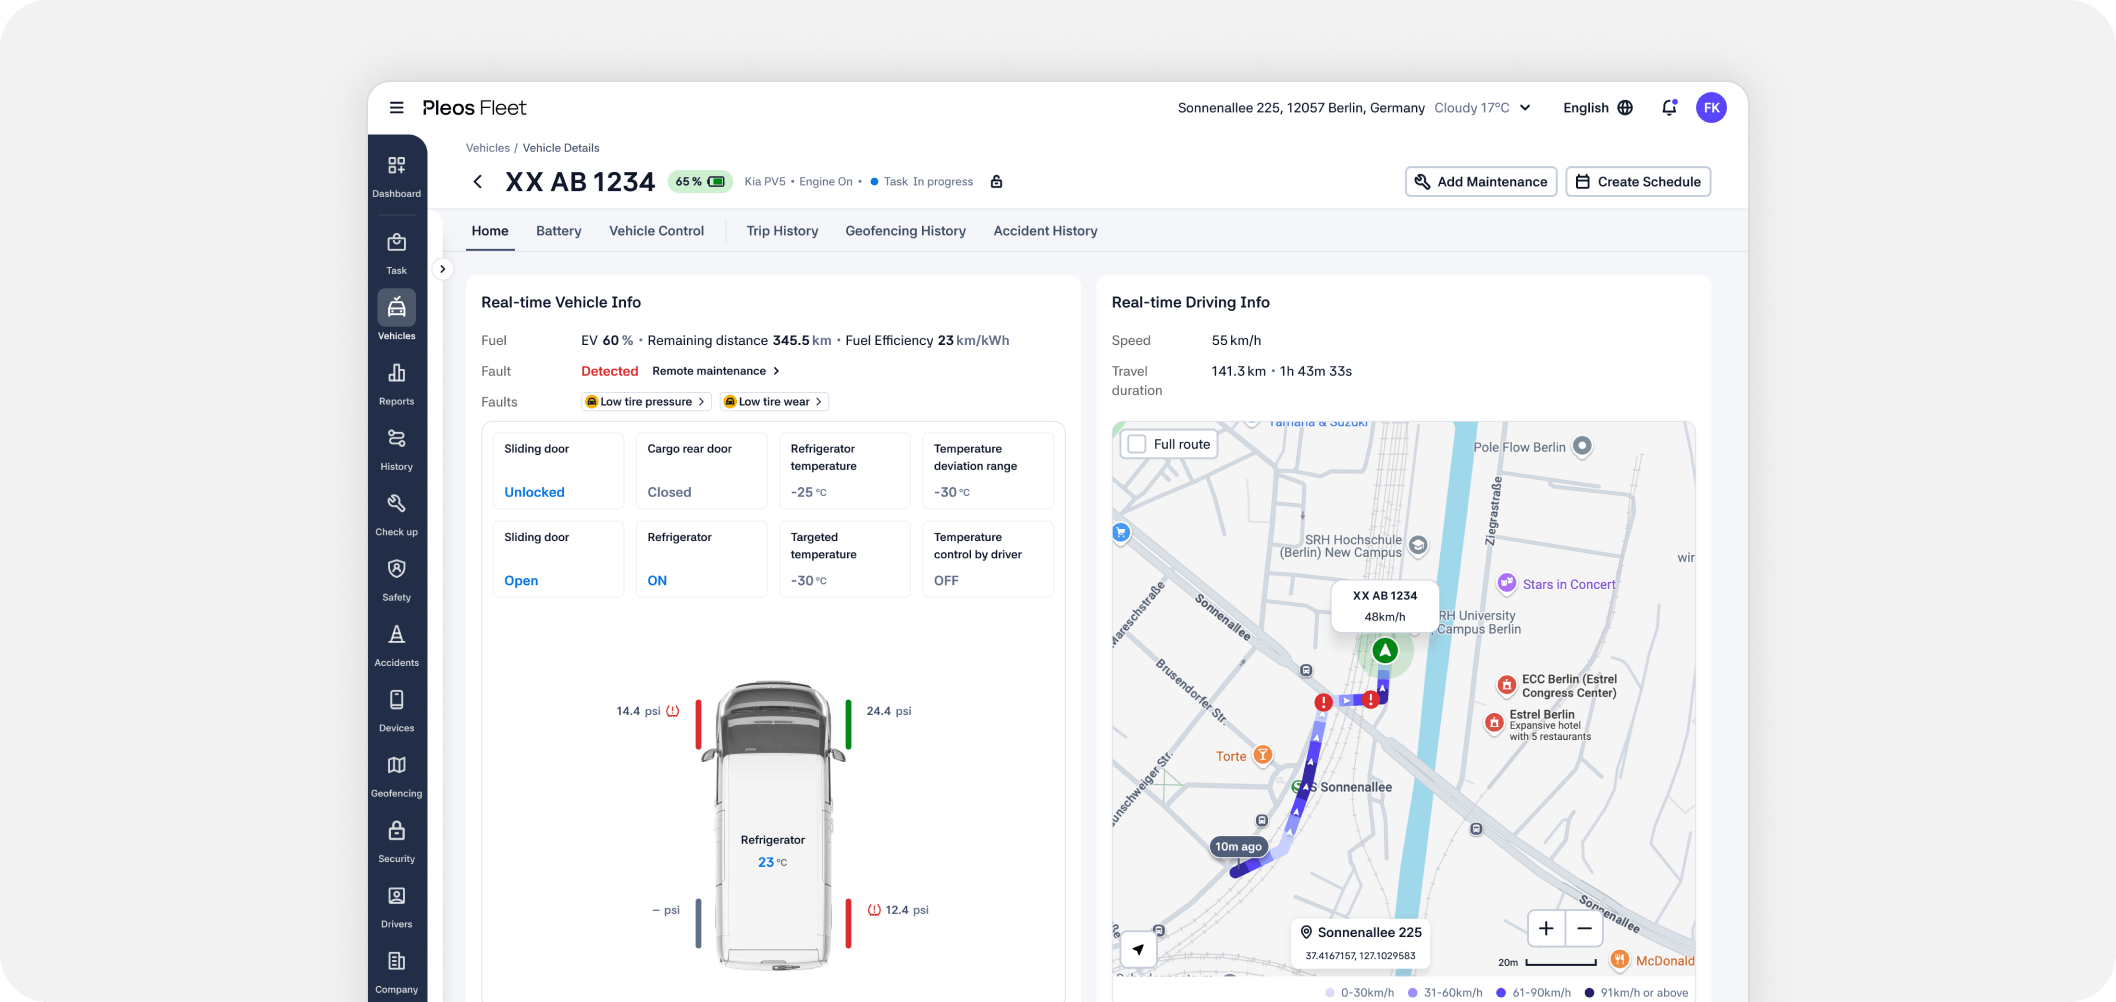Enable the Full route checkbox
The image size is (2116, 1002).
click(x=1137, y=444)
